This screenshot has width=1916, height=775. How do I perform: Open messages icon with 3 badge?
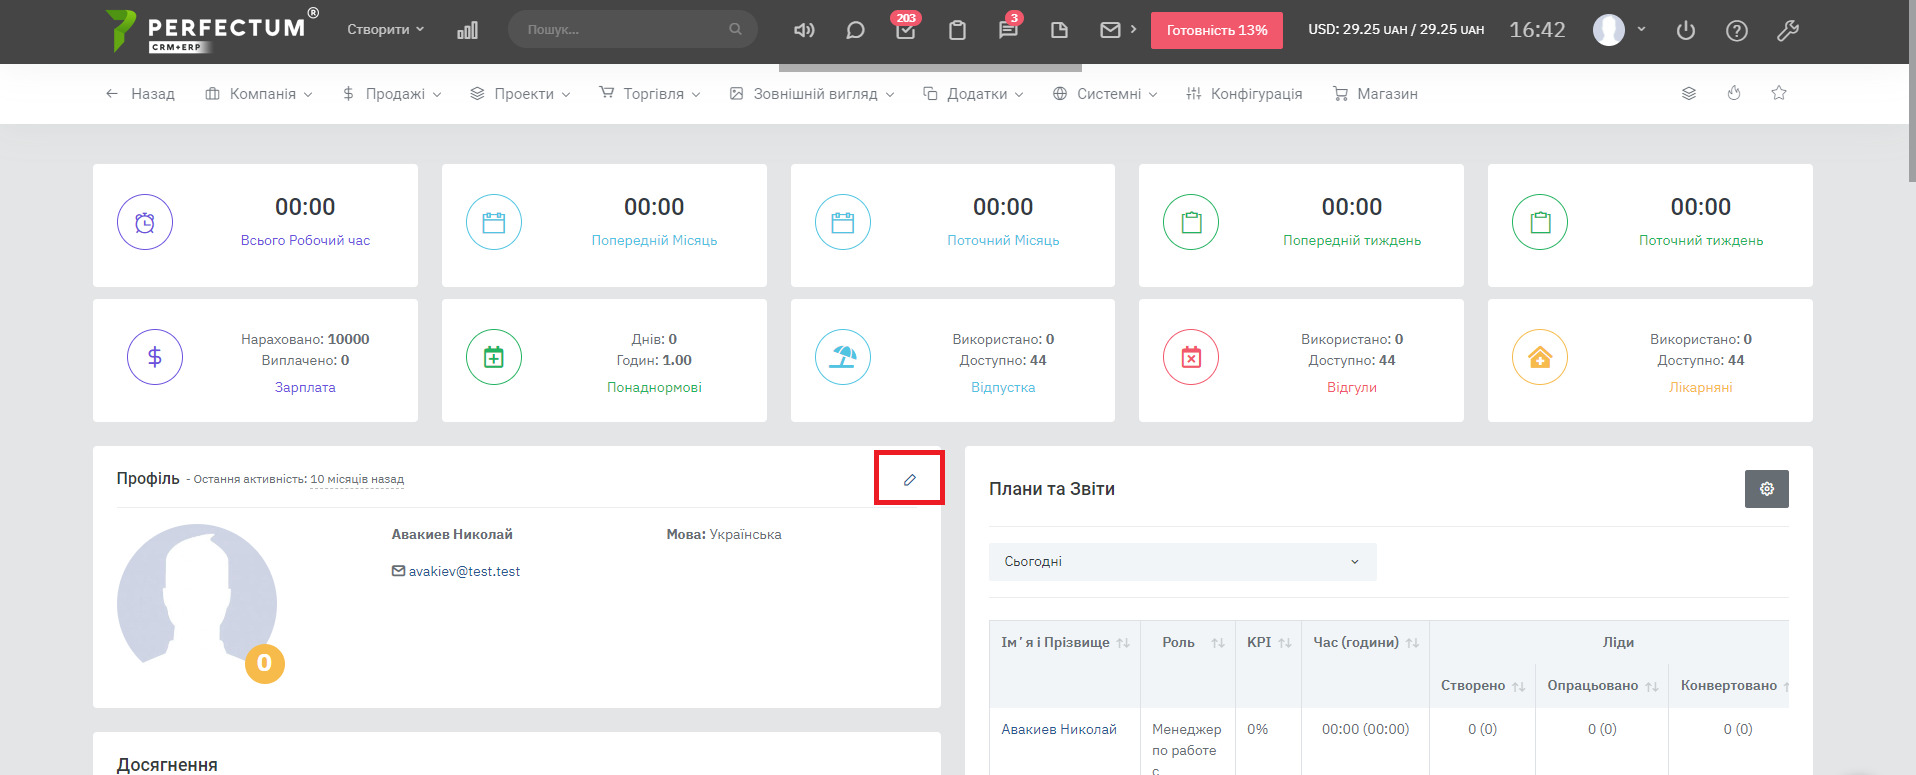click(1008, 30)
